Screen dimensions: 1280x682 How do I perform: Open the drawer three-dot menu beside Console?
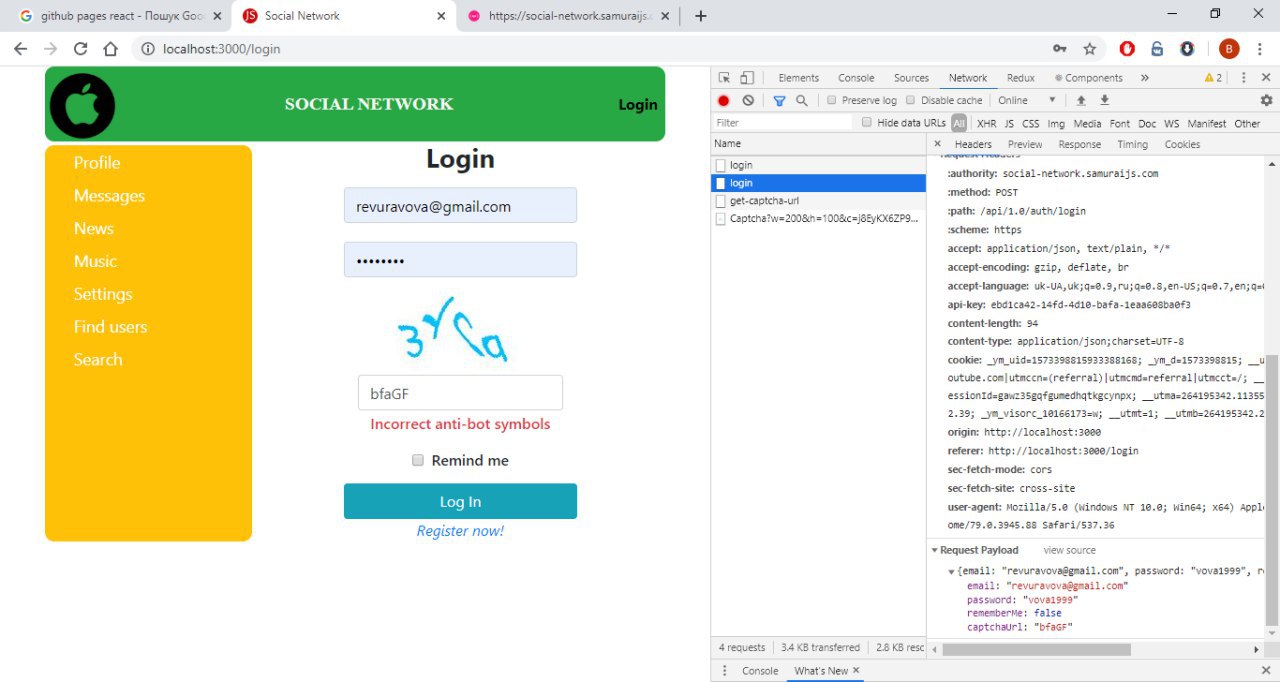pyautogui.click(x=725, y=671)
